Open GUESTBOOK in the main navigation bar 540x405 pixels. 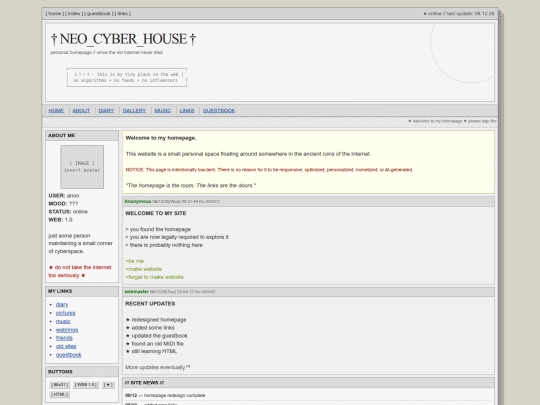click(x=219, y=111)
